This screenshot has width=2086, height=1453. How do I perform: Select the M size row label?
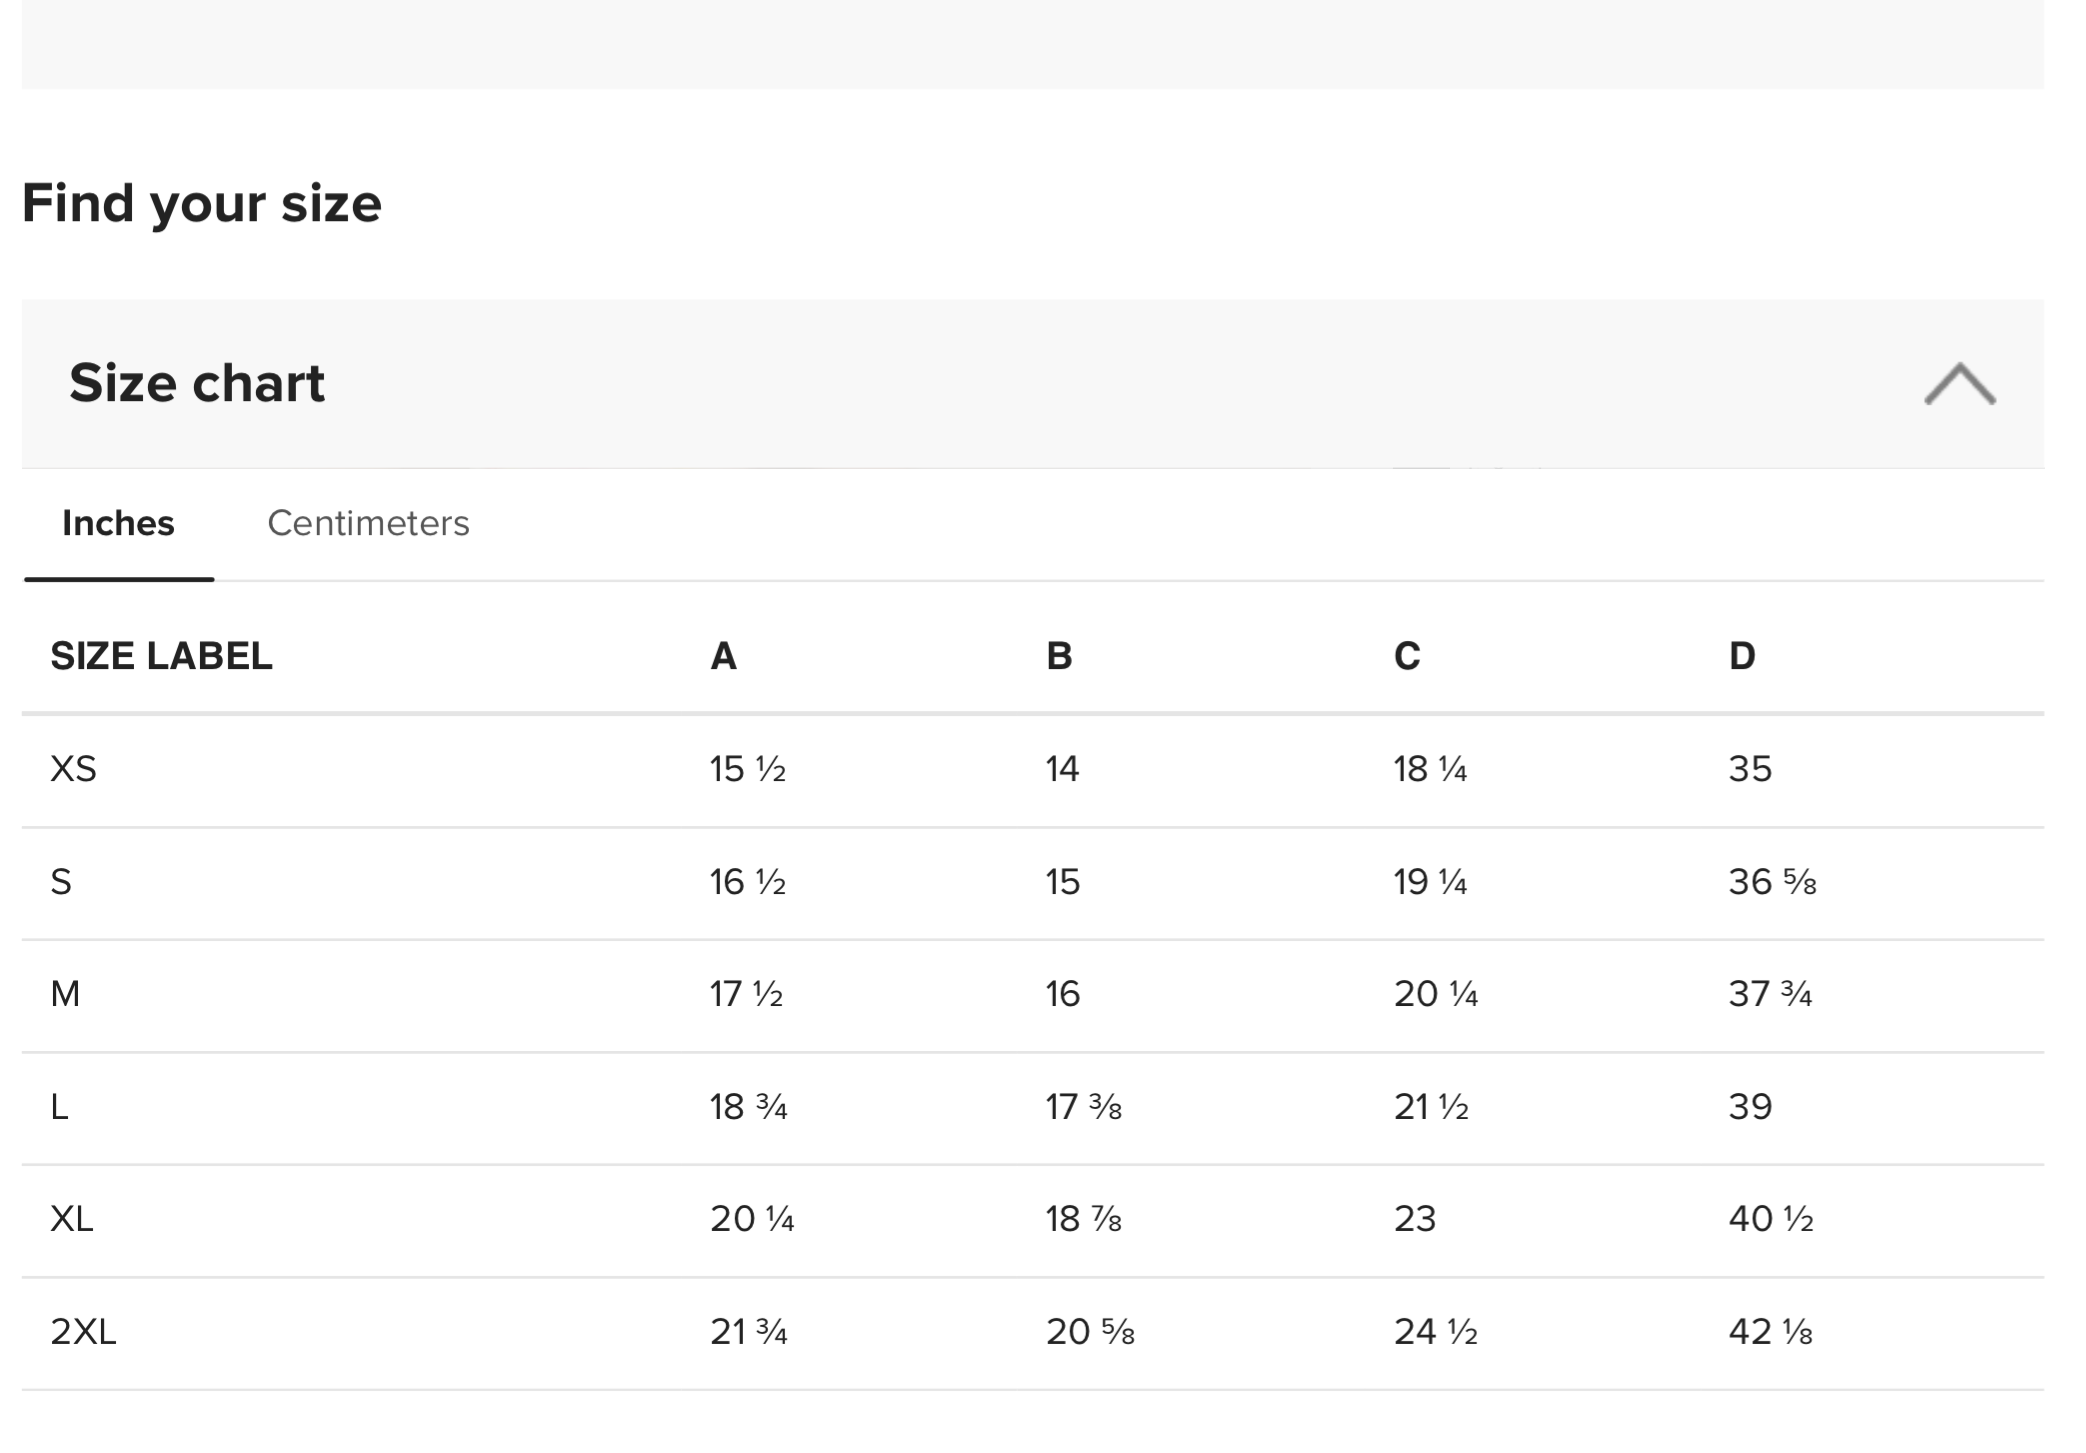(65, 994)
